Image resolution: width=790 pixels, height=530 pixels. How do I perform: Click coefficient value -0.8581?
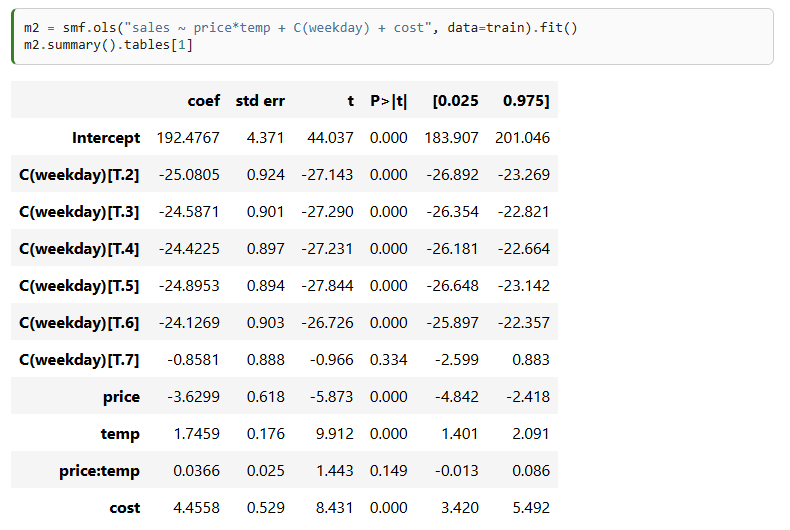pos(193,360)
